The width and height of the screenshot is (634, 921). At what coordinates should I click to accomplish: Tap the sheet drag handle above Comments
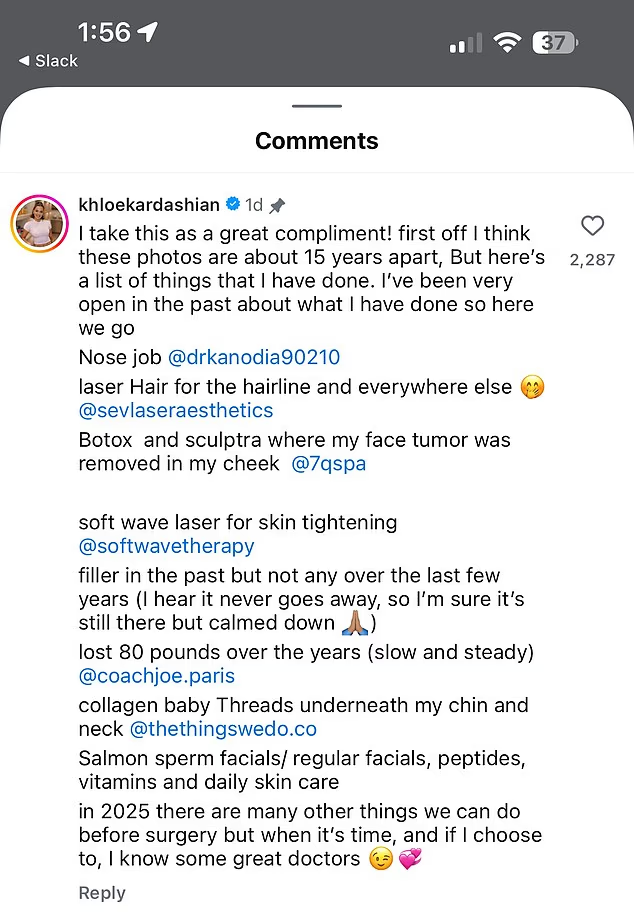click(316, 106)
